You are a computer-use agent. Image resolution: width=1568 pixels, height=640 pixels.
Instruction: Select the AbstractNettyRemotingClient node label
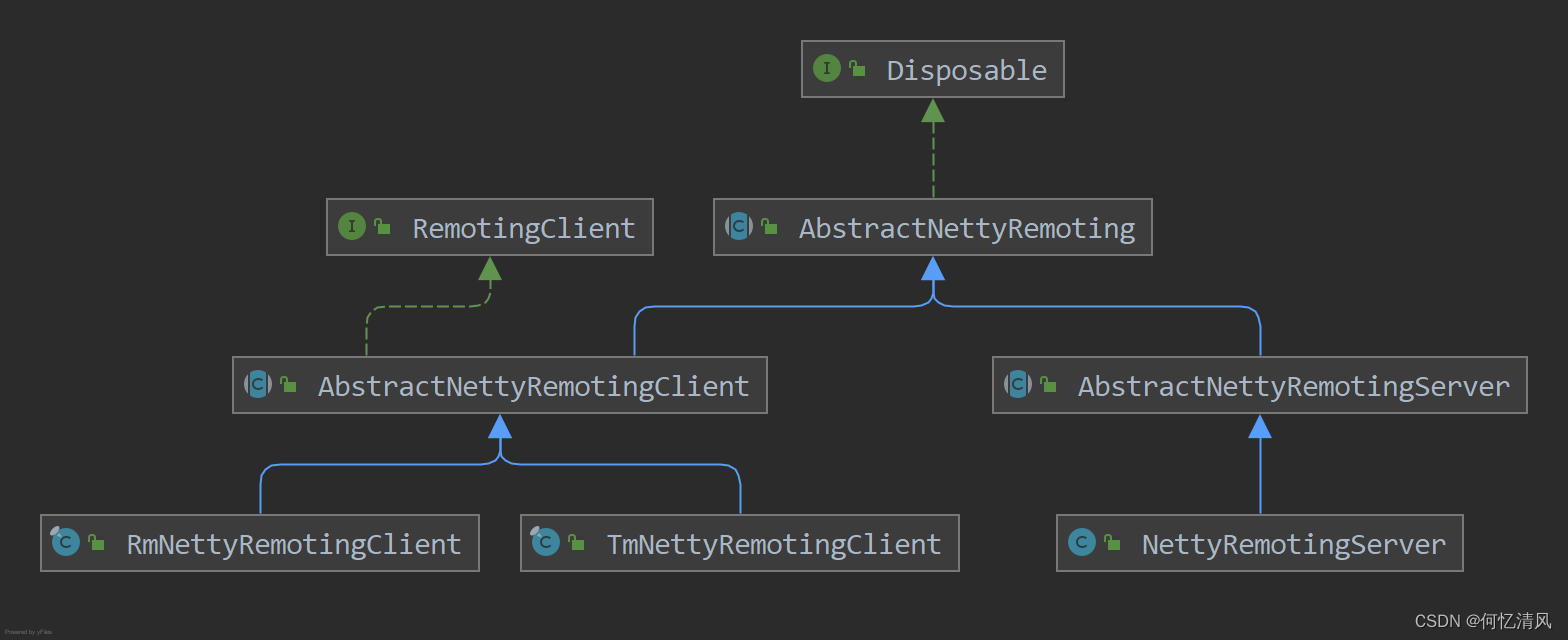pyautogui.click(x=533, y=386)
